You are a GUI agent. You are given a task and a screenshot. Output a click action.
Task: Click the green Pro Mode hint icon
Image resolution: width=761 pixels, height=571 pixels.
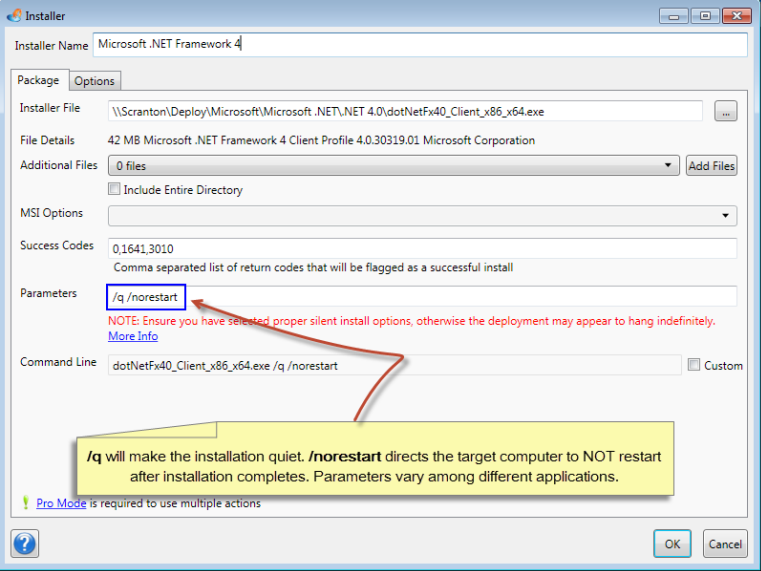click(x=25, y=503)
